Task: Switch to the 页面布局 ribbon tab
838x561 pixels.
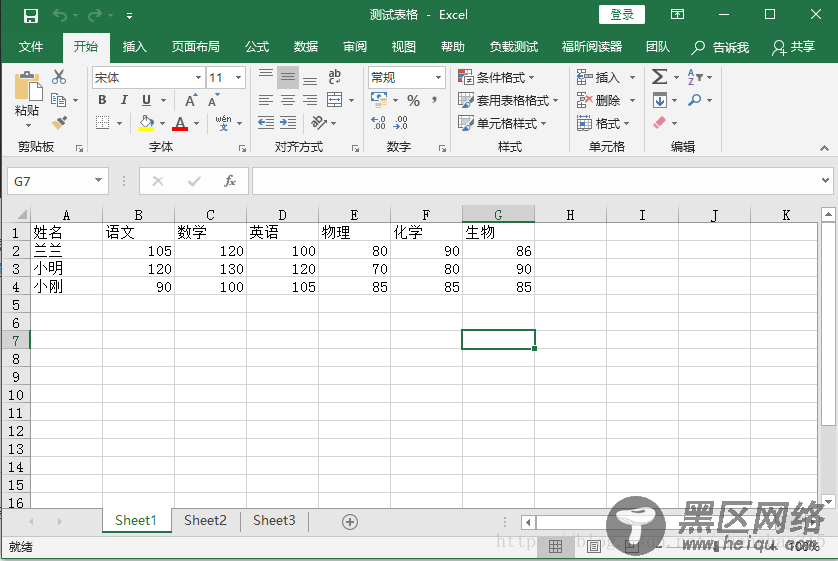Action: (x=196, y=47)
